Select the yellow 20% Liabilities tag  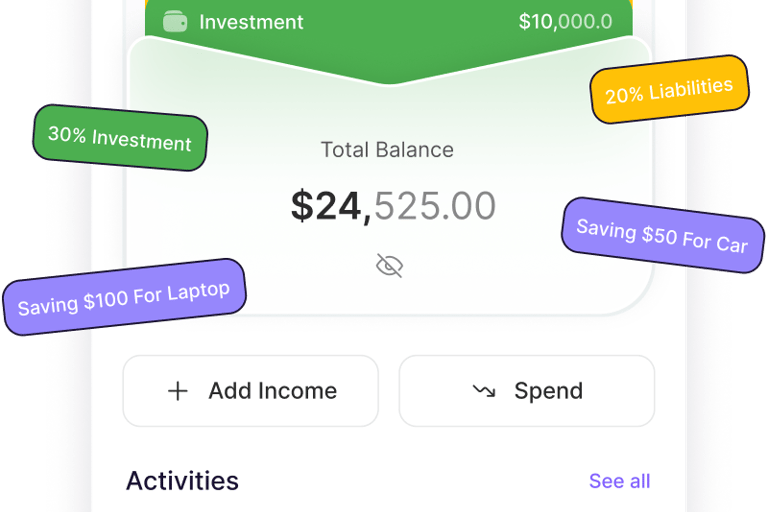pyautogui.click(x=669, y=92)
